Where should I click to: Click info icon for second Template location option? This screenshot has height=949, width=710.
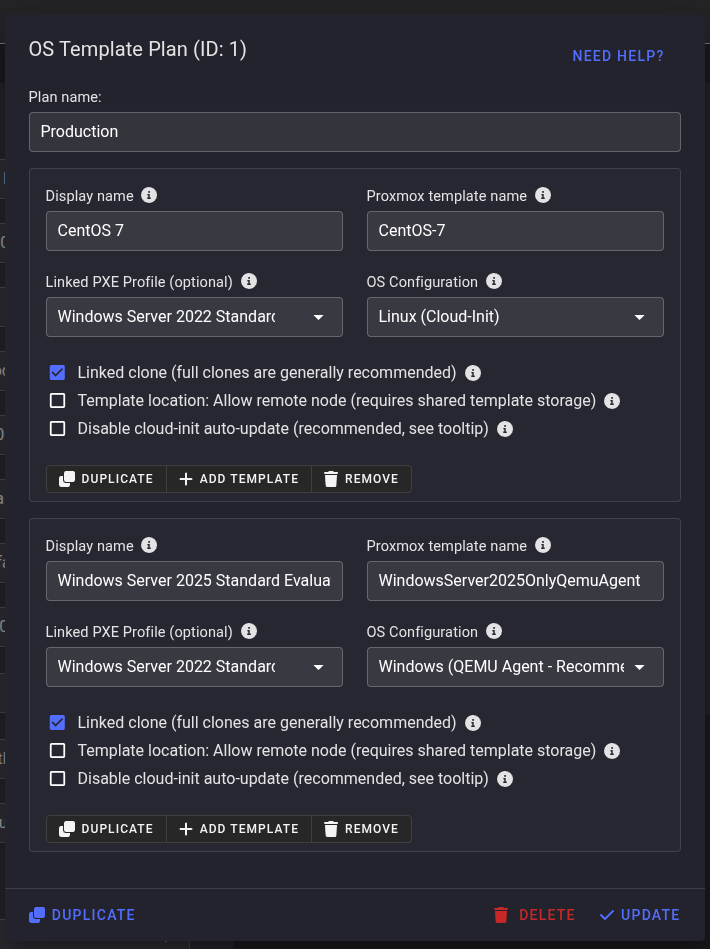point(612,751)
